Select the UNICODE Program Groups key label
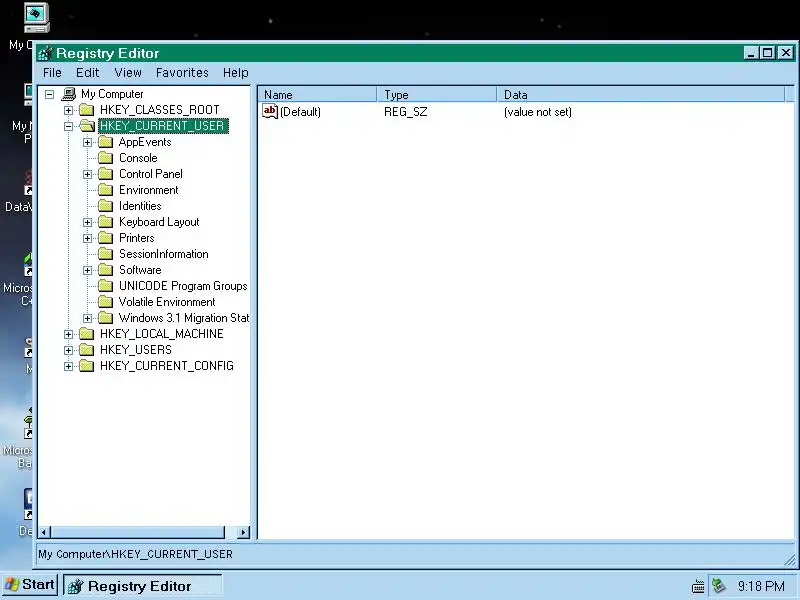The image size is (800, 600). [183, 286]
